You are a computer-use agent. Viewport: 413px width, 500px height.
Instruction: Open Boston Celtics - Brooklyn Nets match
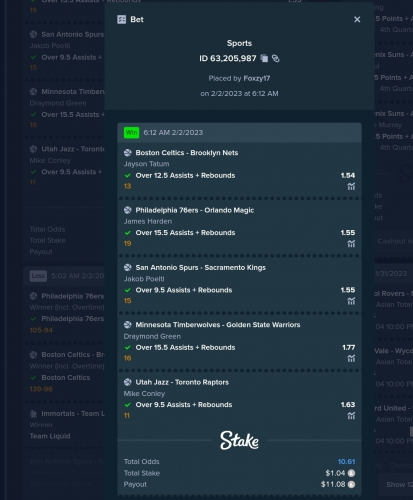point(187,153)
